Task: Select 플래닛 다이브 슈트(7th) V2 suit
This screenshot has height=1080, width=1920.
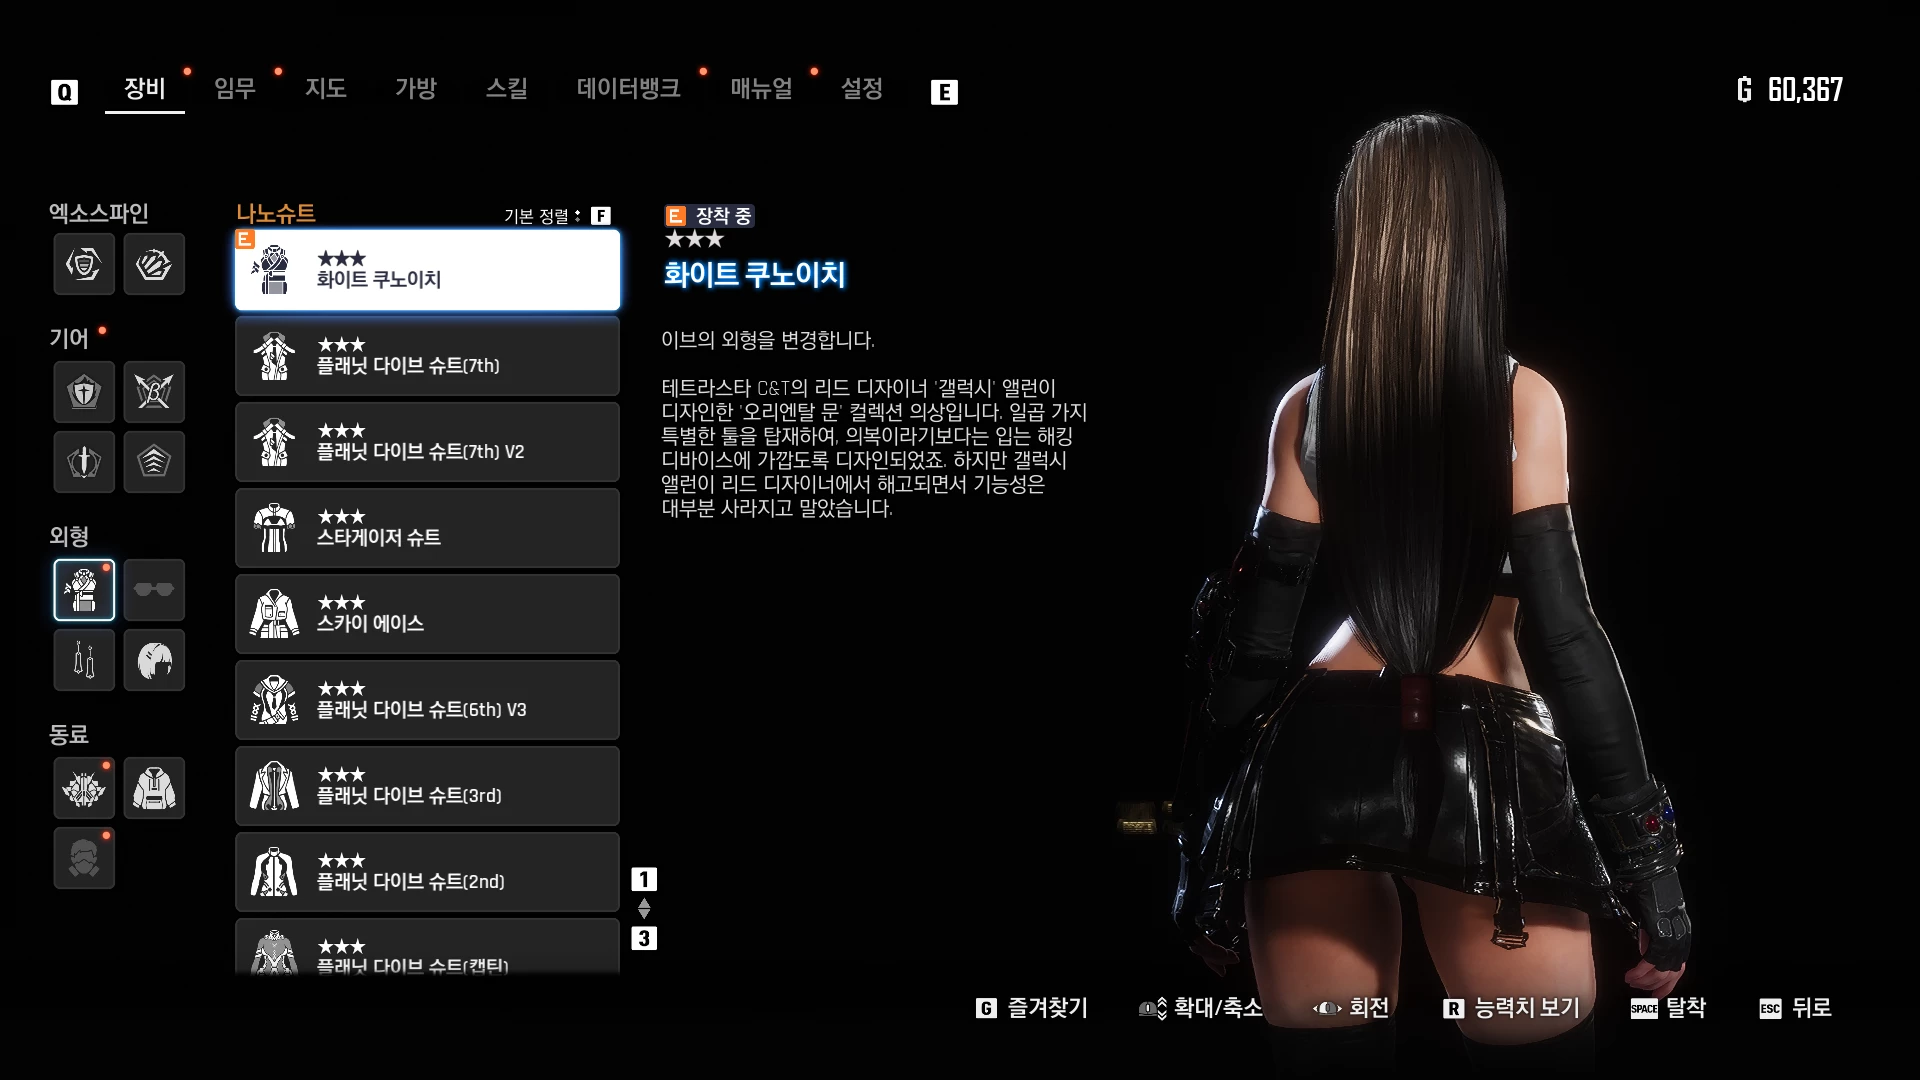Action: click(x=427, y=442)
